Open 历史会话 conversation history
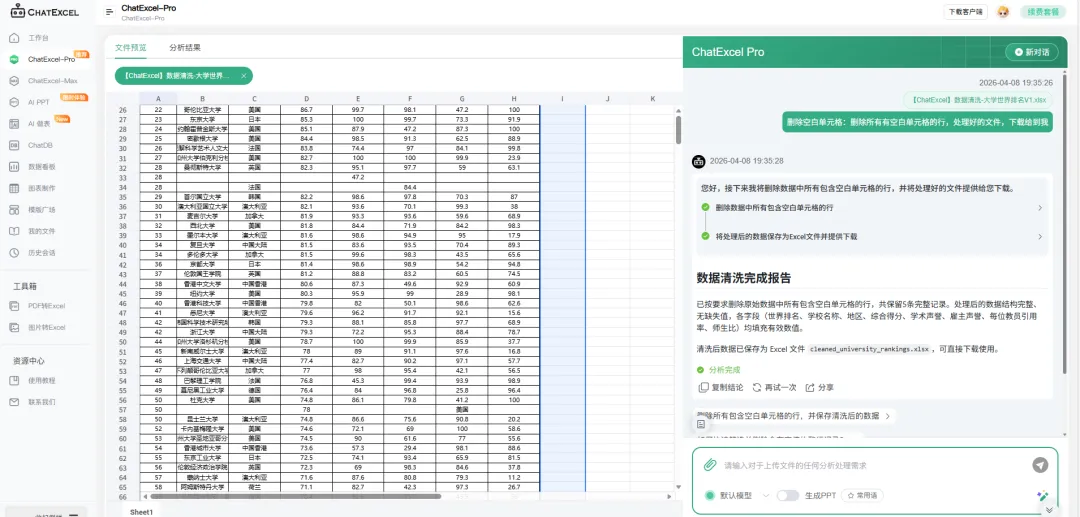The height and width of the screenshot is (517, 1080). [x=41, y=253]
